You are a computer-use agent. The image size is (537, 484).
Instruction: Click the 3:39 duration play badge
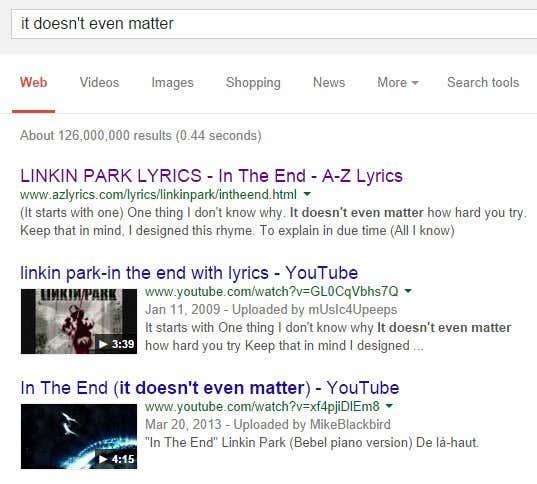click(x=116, y=344)
